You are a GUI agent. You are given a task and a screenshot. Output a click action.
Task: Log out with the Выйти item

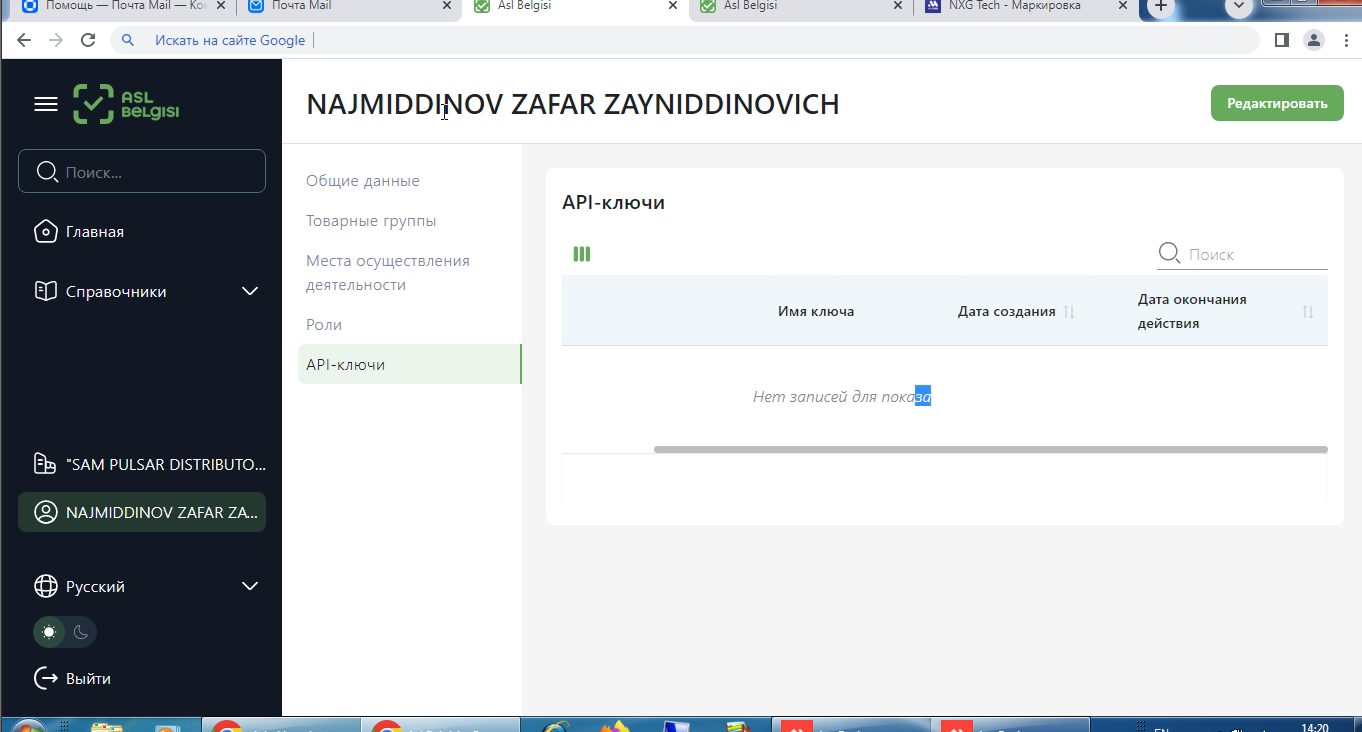point(73,678)
